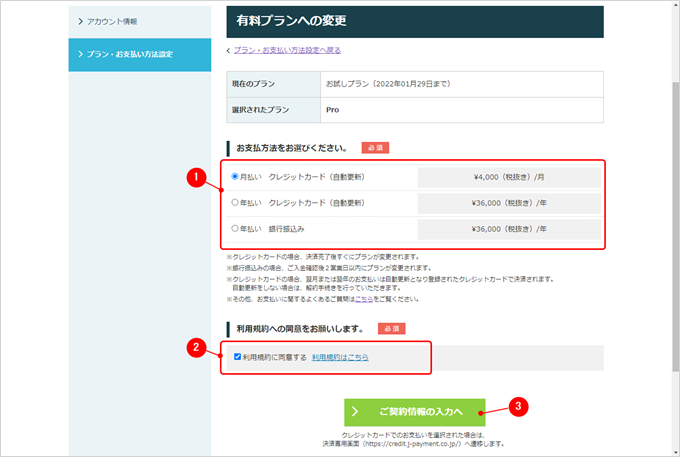Click the ご契約情報の入力へ button
Image resolution: width=680 pixels, height=457 pixels.
415,412
